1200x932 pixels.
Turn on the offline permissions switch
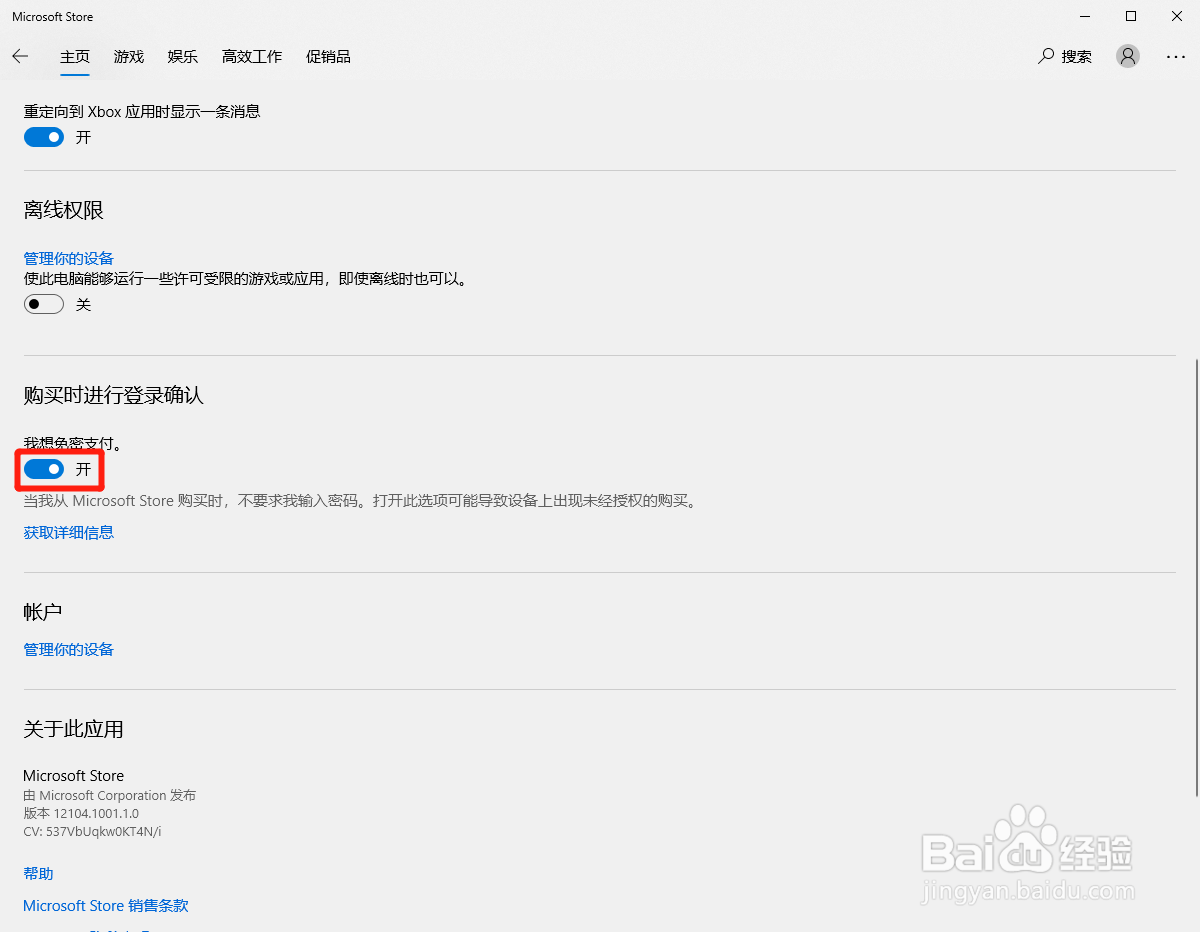(44, 304)
